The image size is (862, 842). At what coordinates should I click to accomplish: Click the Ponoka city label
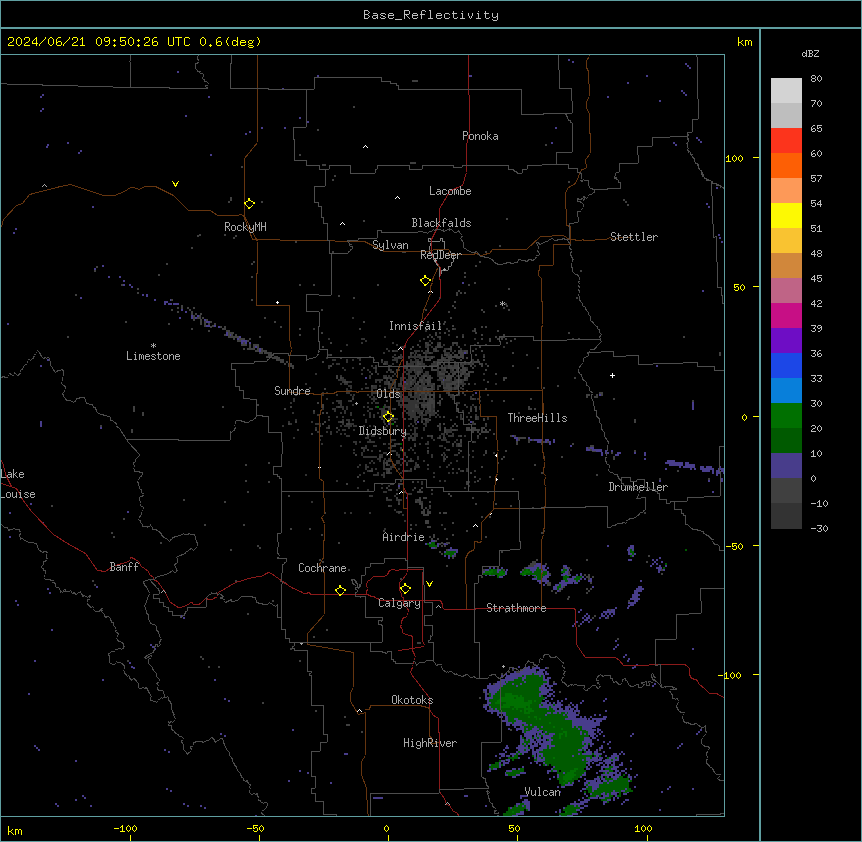coord(480,136)
